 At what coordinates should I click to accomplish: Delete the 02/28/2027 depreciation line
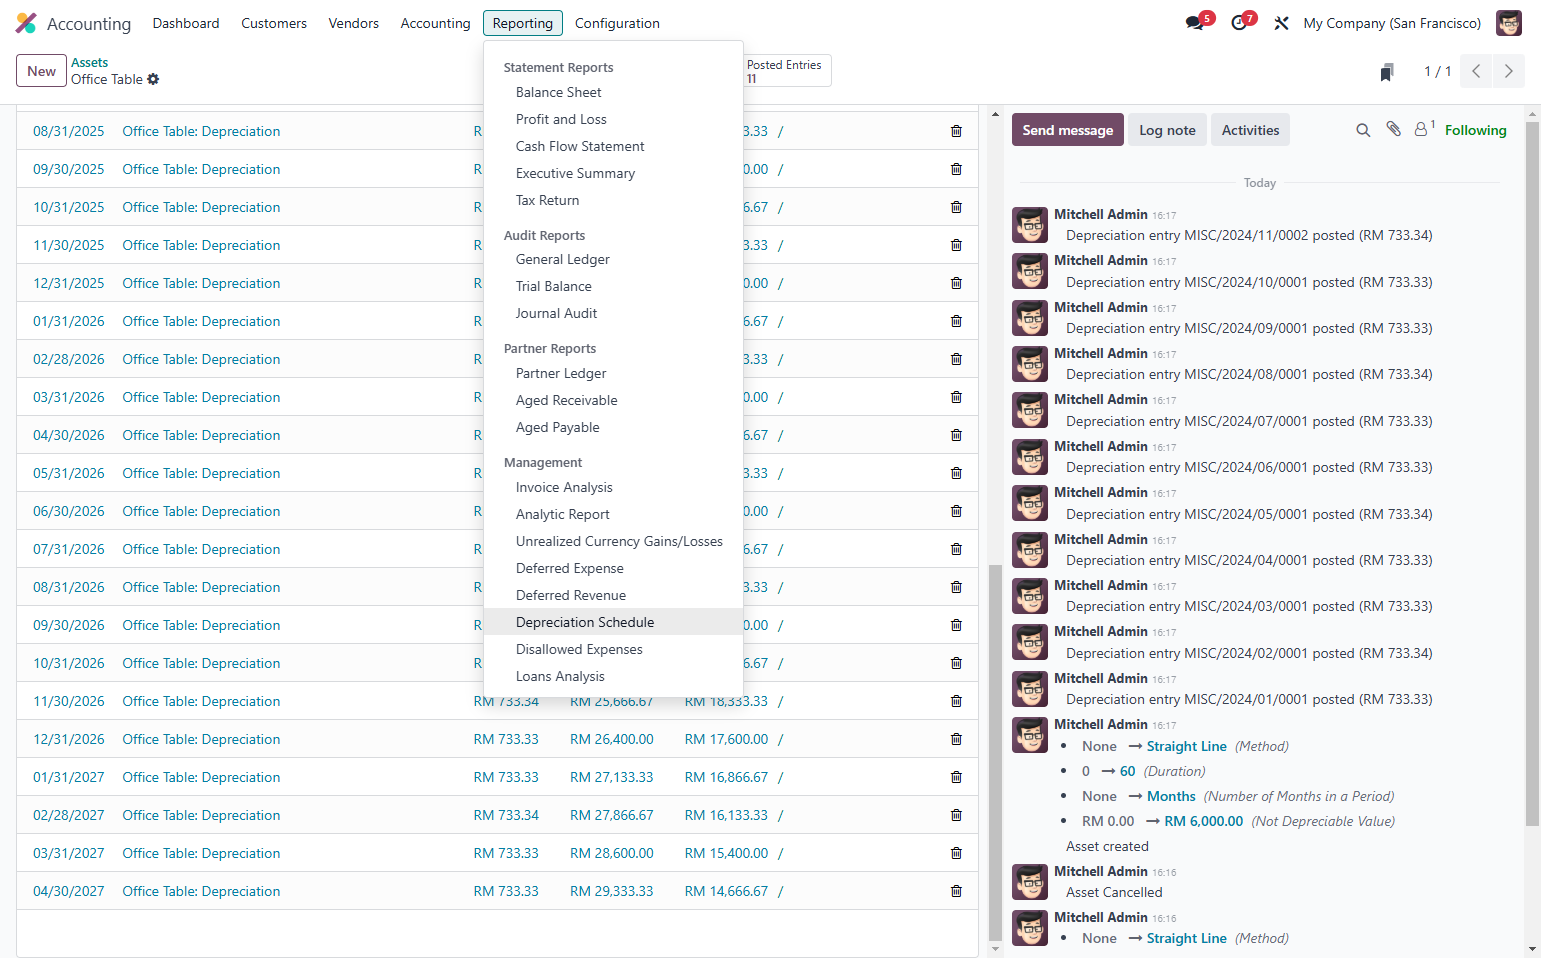pyautogui.click(x=956, y=815)
